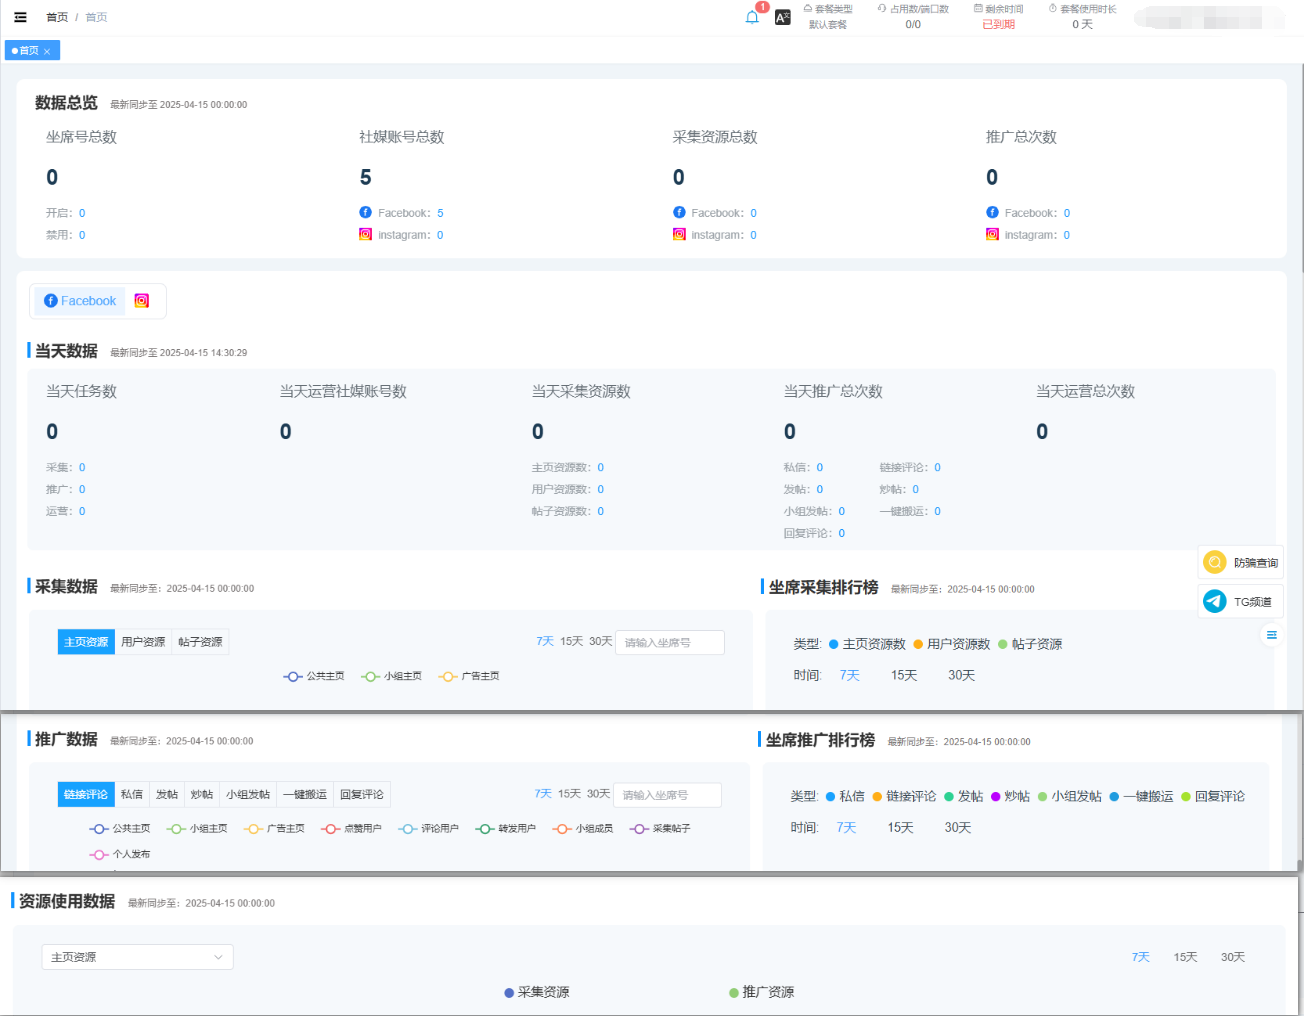Toggle the hamburger sidebar menu icon
Screen dimensions: 1304x1016
point(20,17)
